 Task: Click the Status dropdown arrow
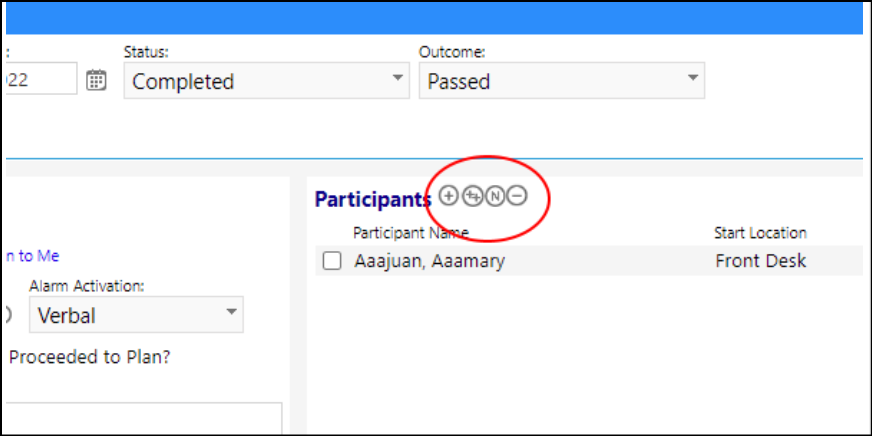398,78
